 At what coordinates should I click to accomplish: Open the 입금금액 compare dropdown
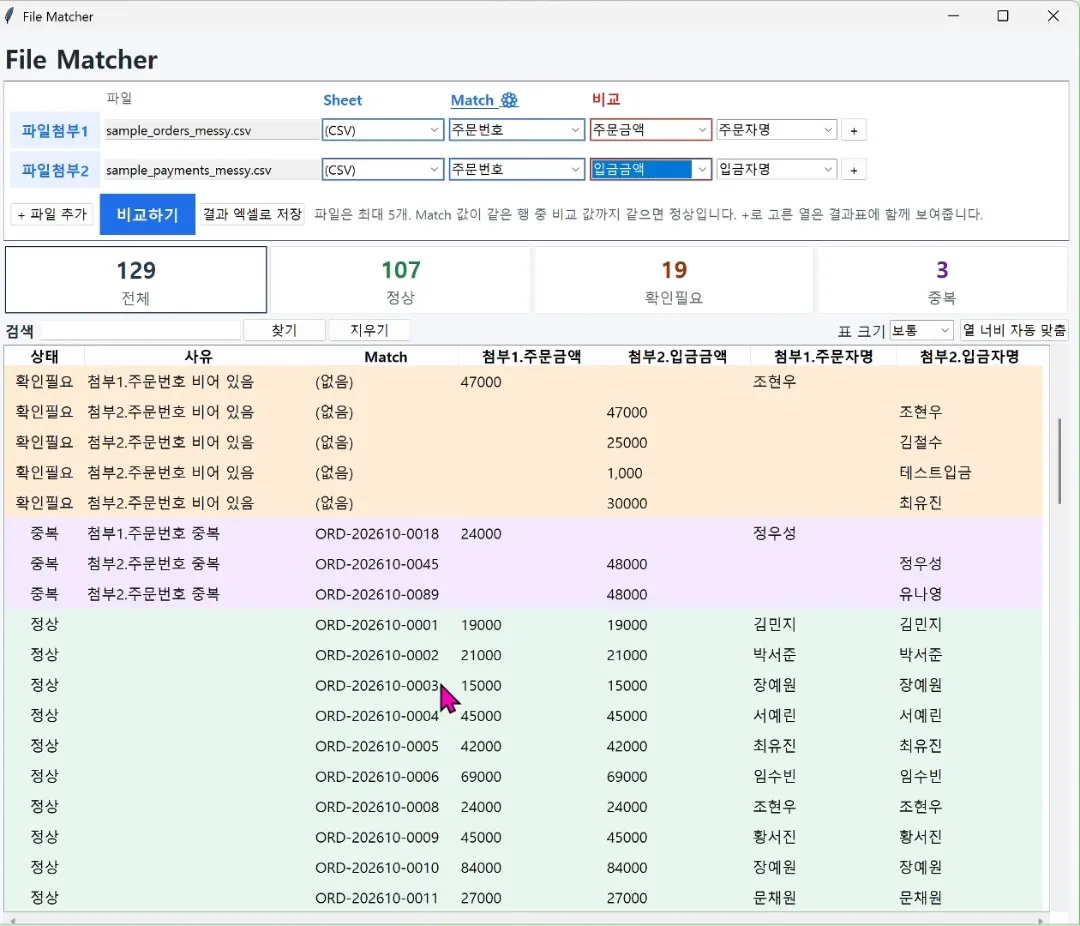[x=650, y=170]
